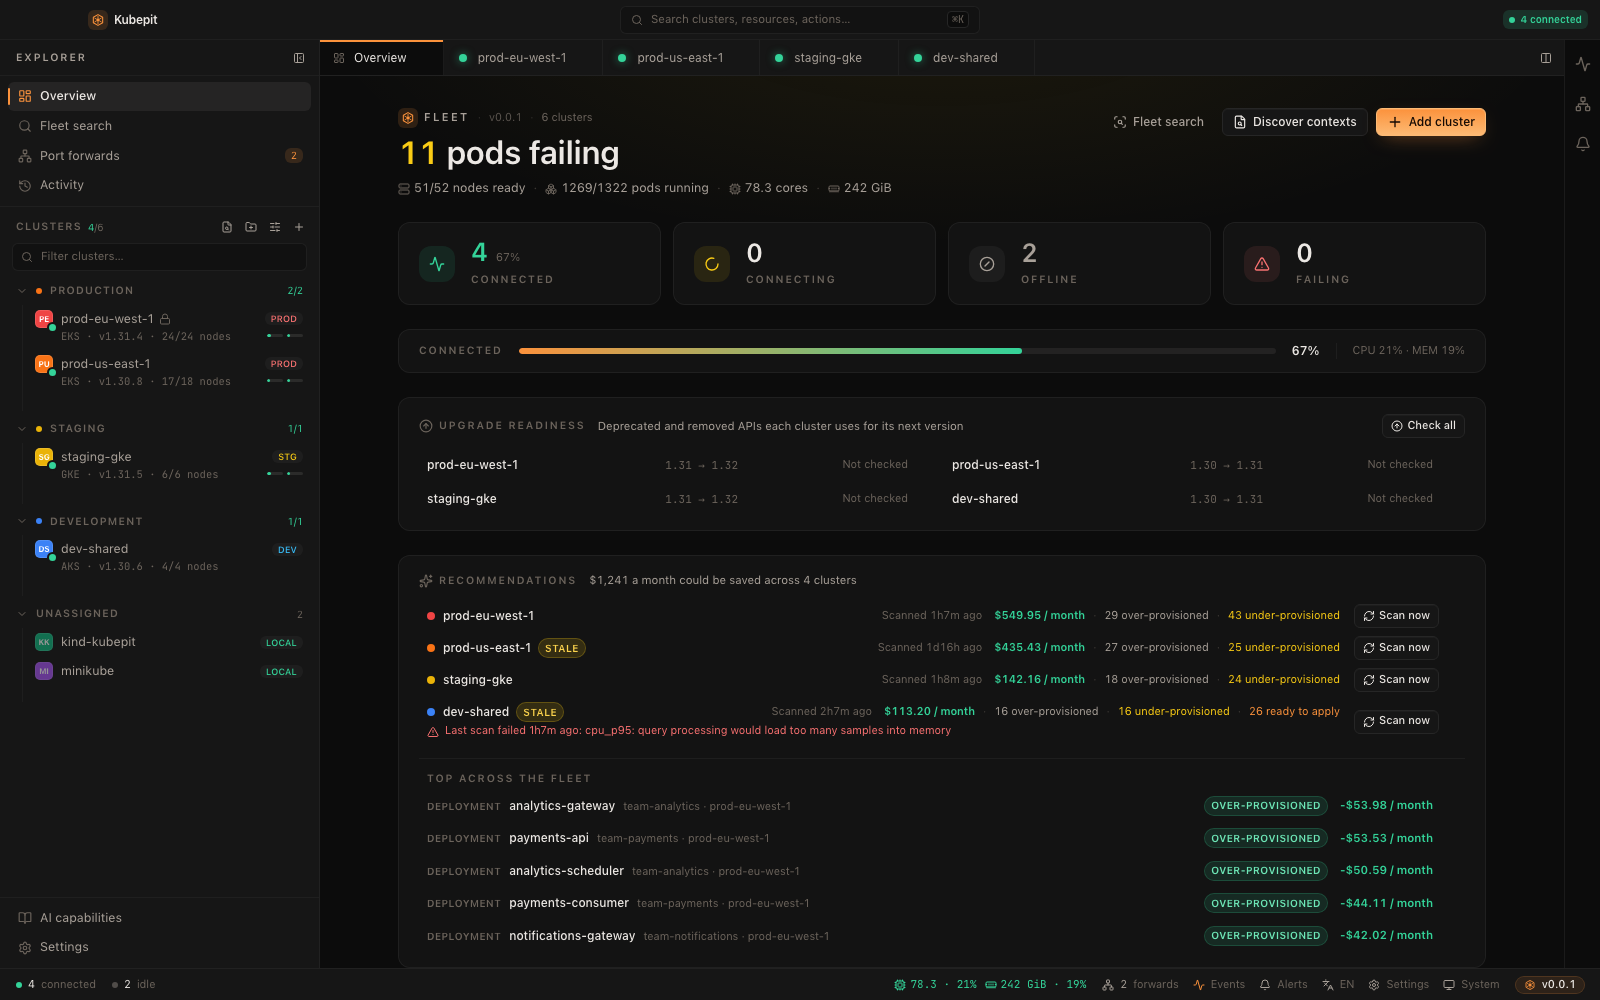Click the discover kubeconfig file icon in Clusters header
This screenshot has width=1600, height=1000.
pyautogui.click(x=227, y=227)
